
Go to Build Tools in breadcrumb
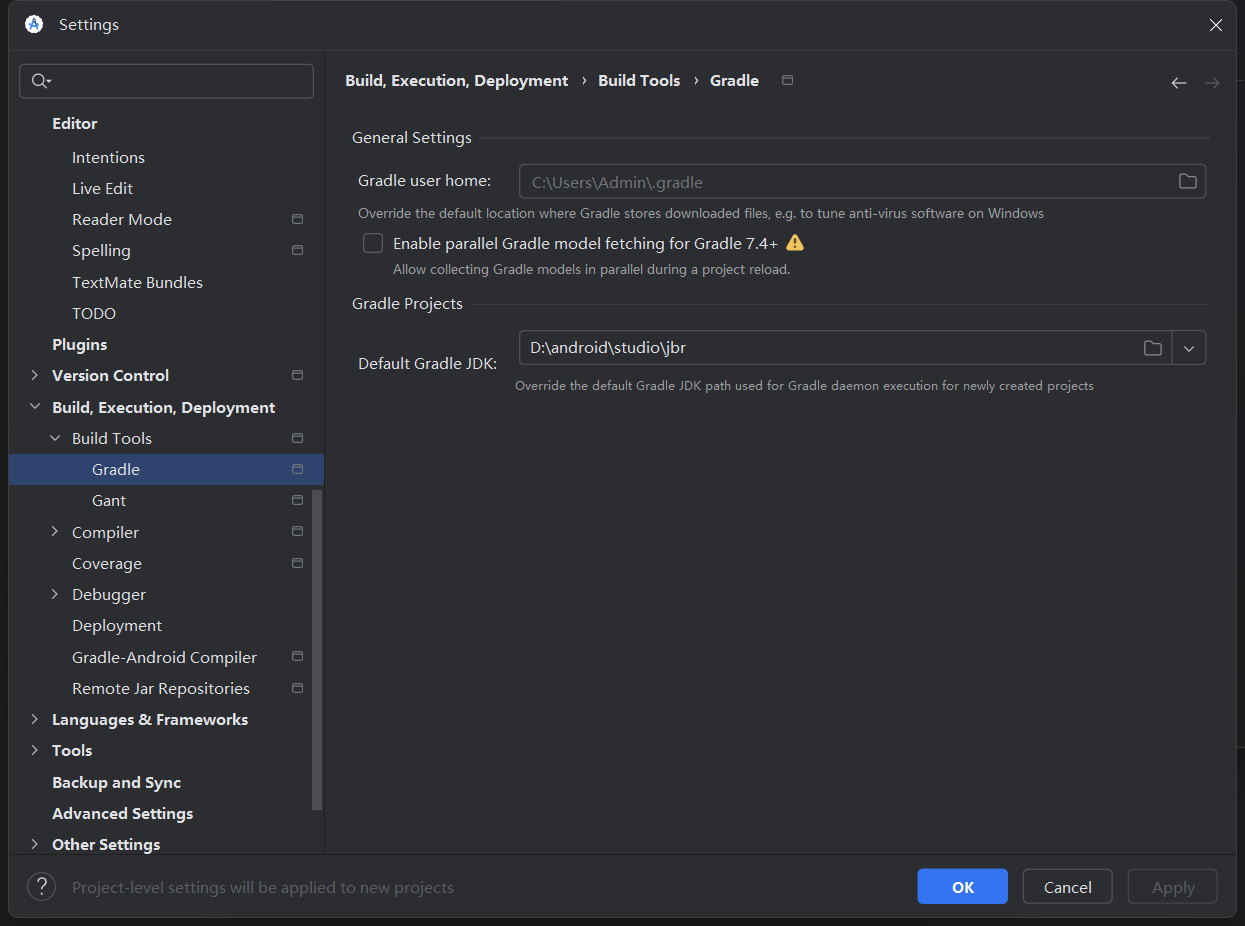(x=639, y=80)
